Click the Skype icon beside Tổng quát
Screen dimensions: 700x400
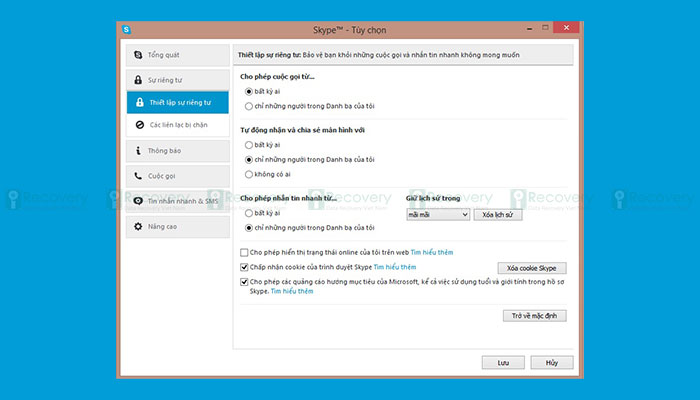(138, 55)
